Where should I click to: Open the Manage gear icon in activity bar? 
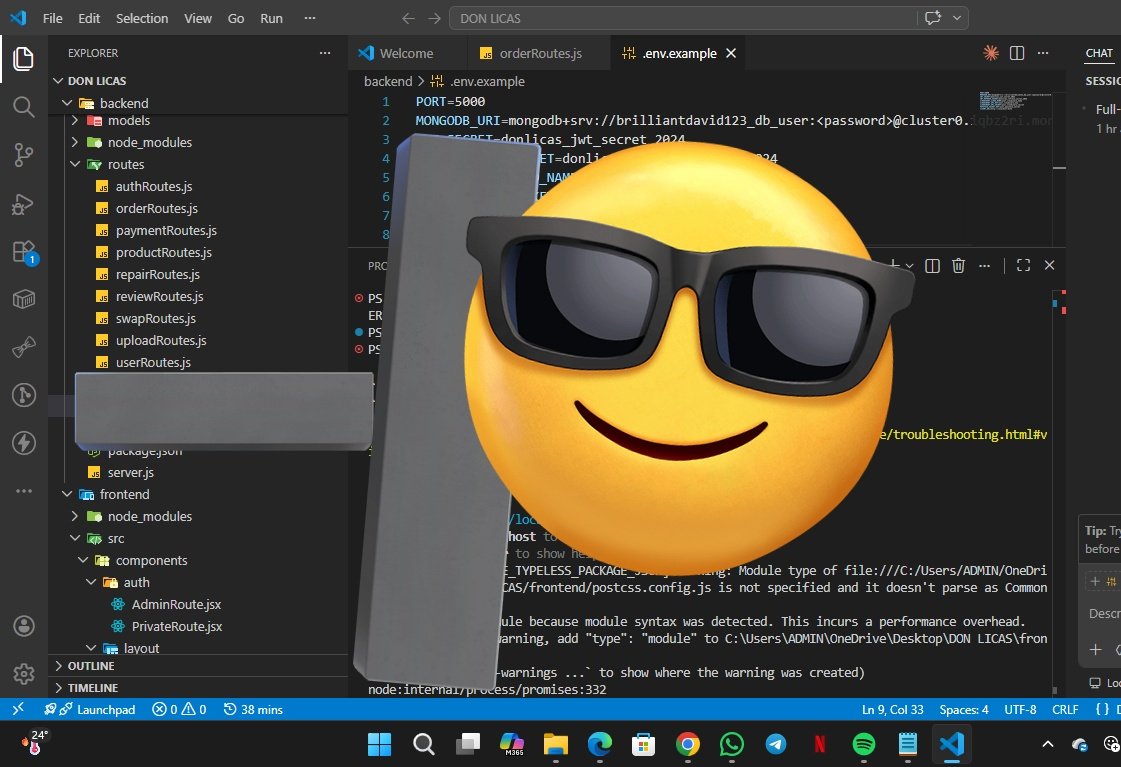(x=24, y=673)
